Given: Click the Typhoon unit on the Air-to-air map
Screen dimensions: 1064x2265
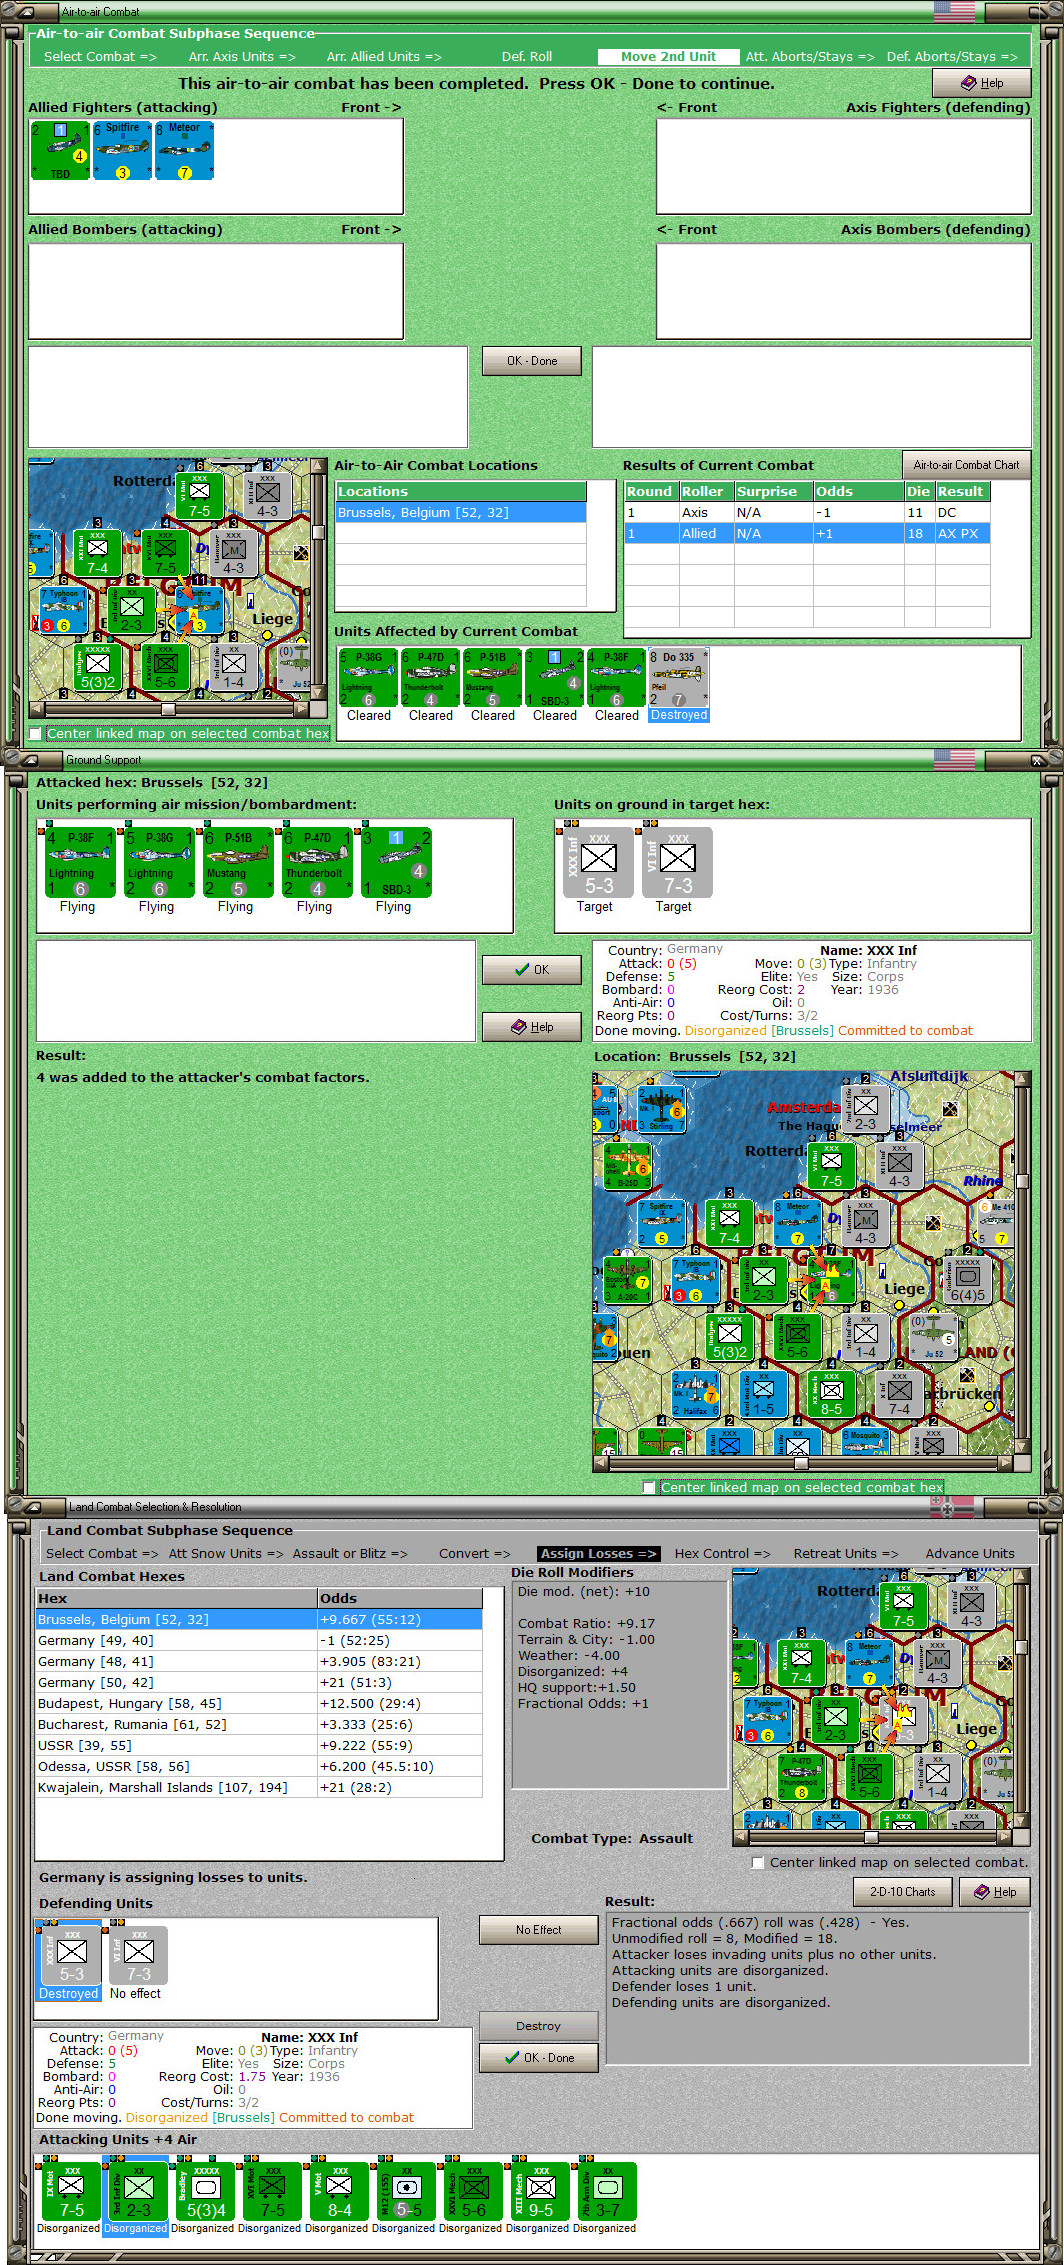Looking at the screenshot, I should pyautogui.click(x=64, y=610).
